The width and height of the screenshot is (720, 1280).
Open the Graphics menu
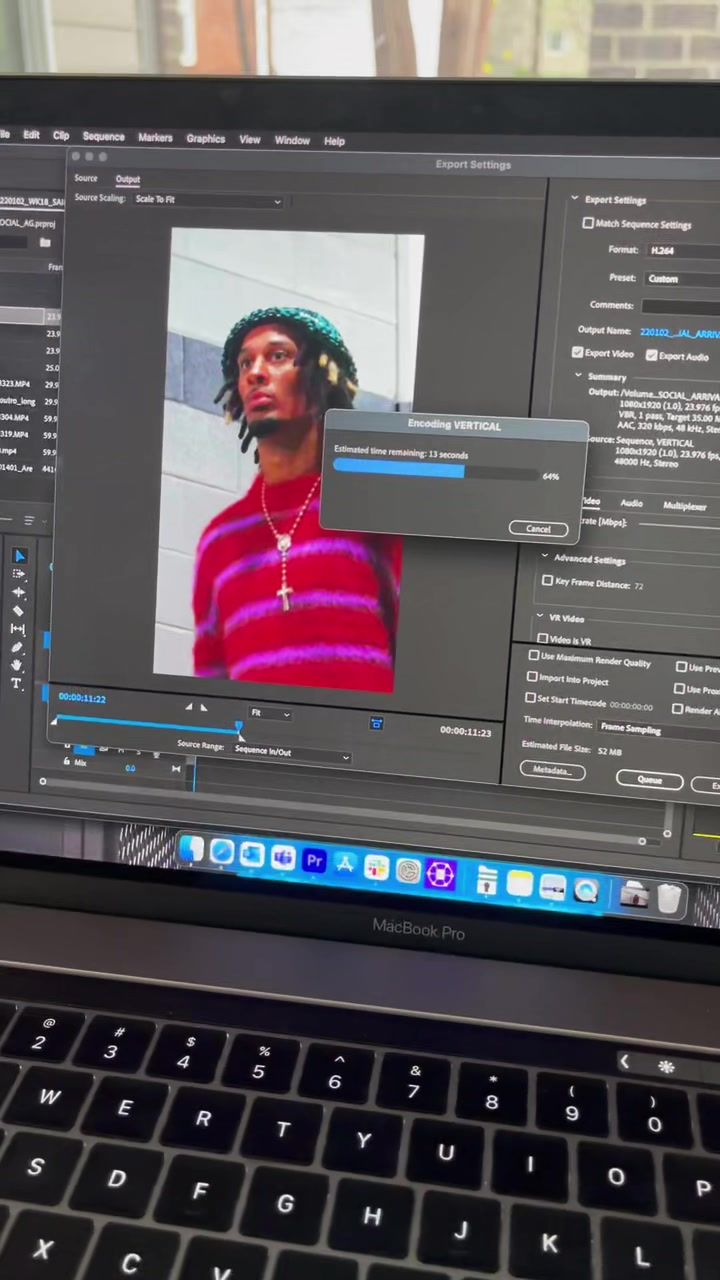point(206,139)
